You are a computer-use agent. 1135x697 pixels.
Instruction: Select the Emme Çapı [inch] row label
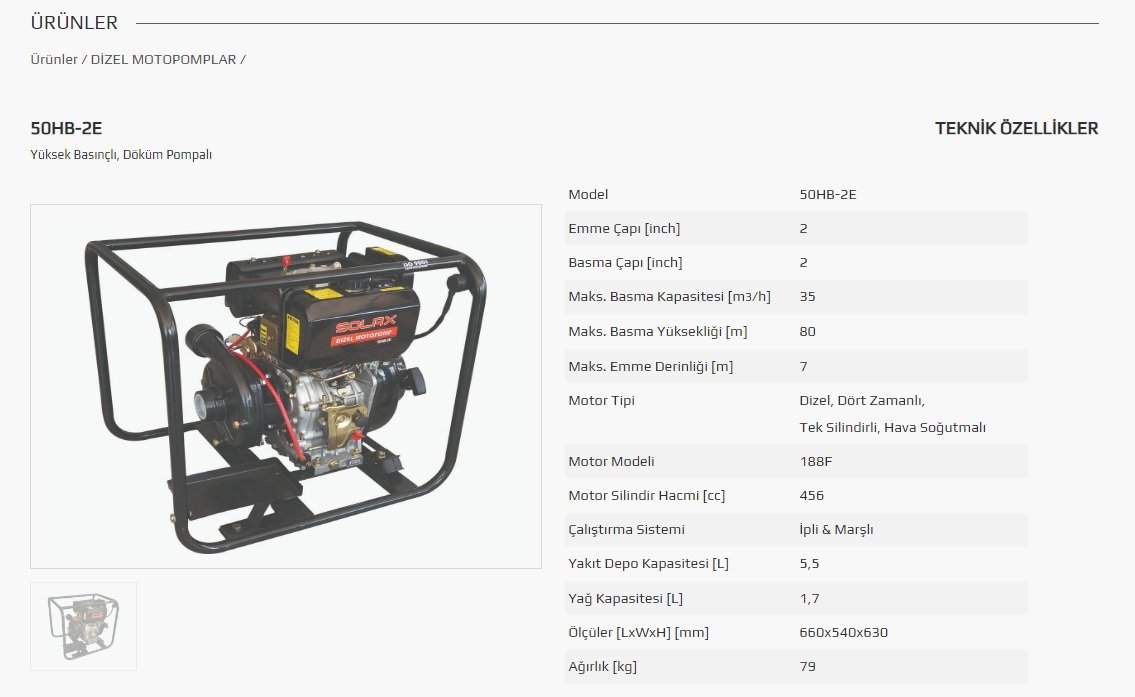point(624,228)
